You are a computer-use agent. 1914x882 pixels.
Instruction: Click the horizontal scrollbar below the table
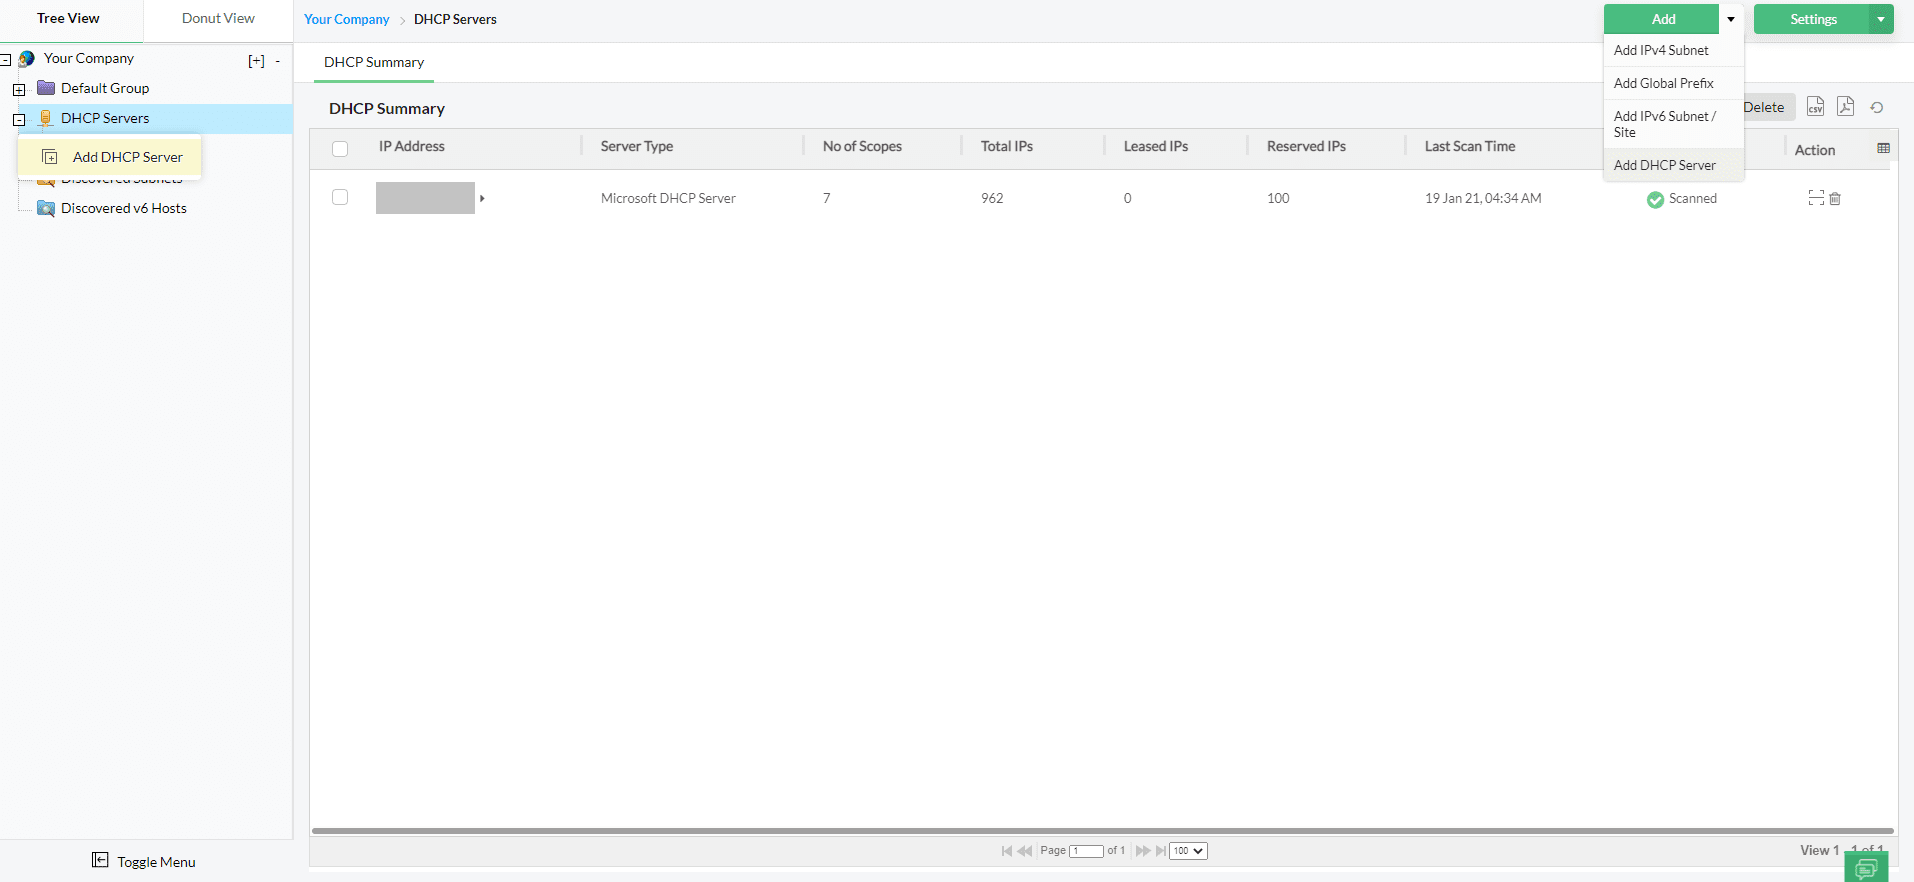1102,830
